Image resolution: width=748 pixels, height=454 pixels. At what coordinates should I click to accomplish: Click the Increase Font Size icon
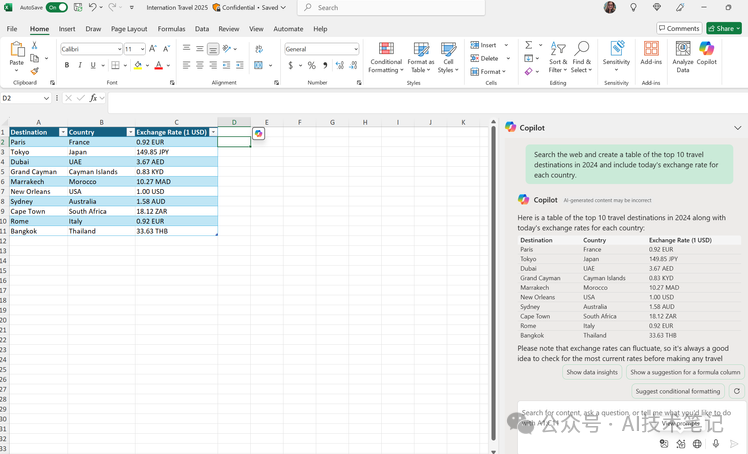tap(153, 49)
